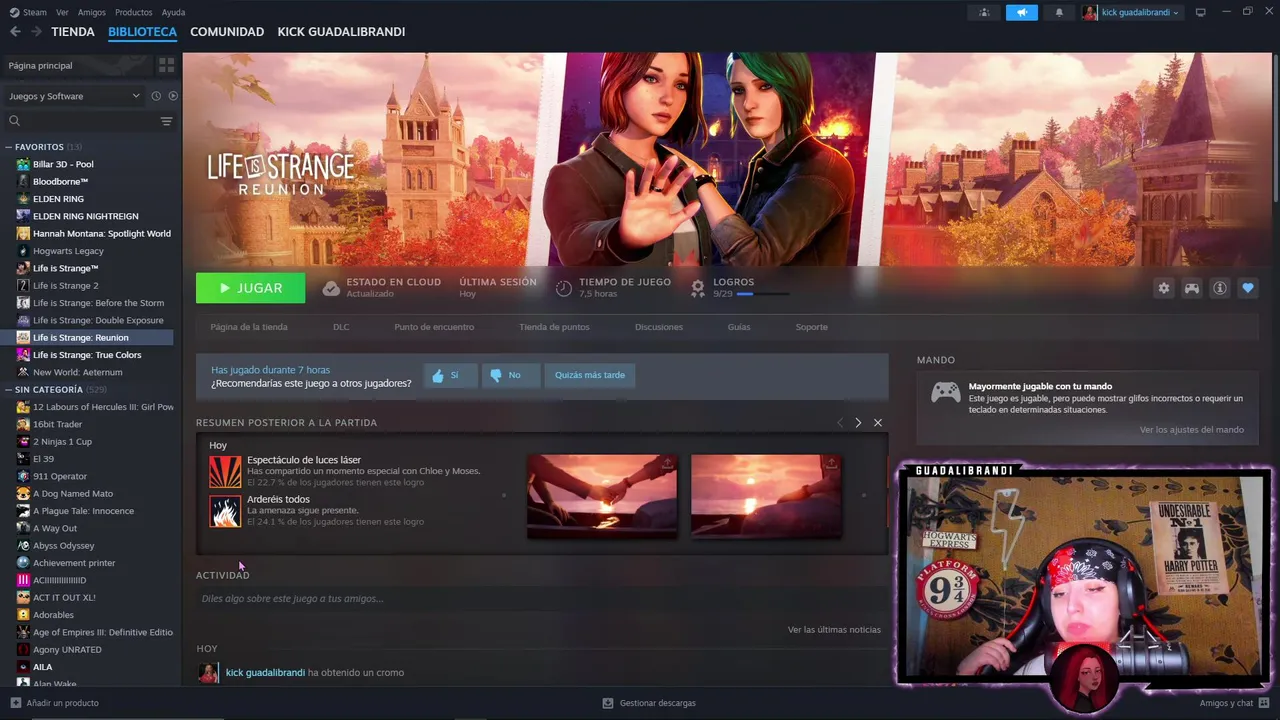
Task: Open Punto de encuentro link
Action: click(434, 327)
